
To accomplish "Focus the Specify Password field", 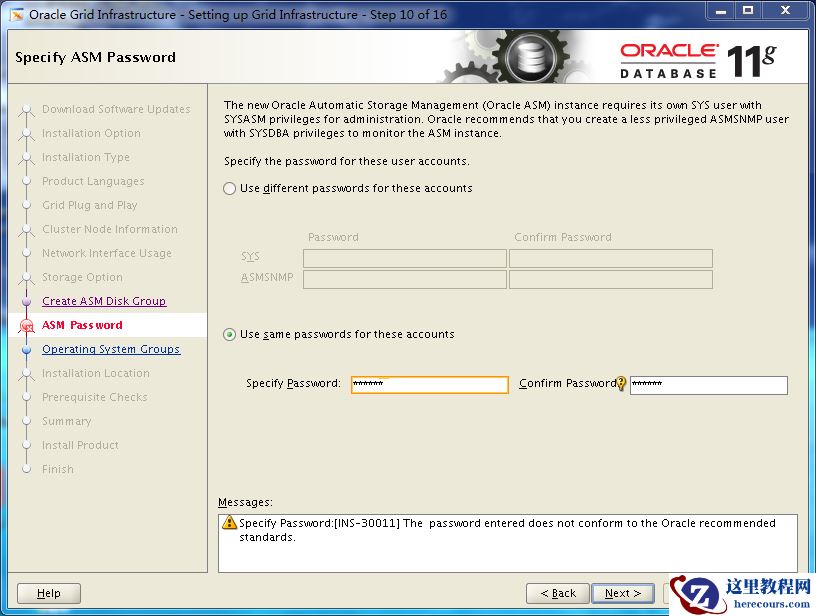I will click(430, 385).
